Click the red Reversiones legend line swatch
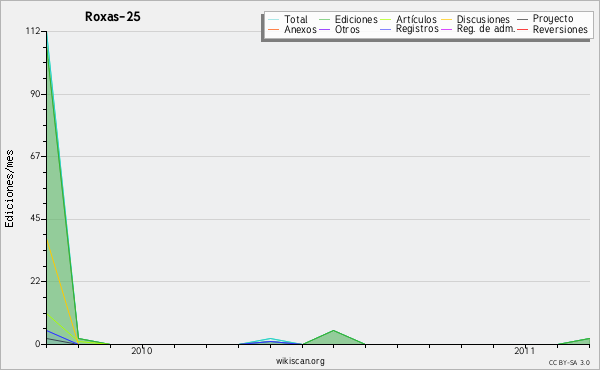This screenshot has width=600, height=370. coord(522,29)
